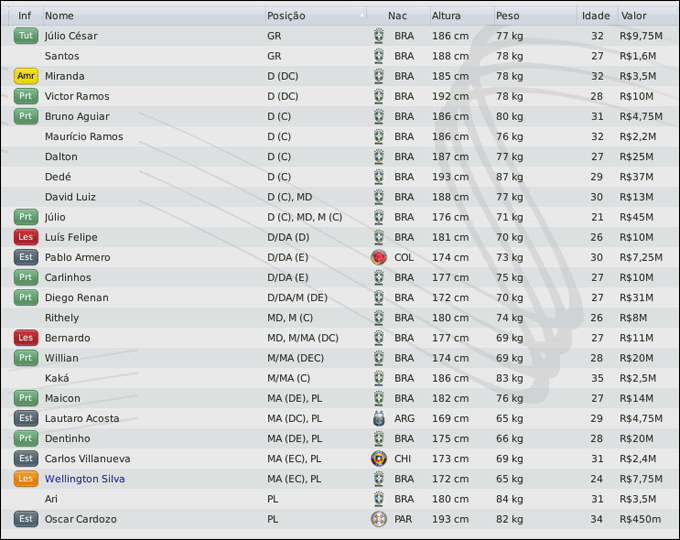The height and width of the screenshot is (540, 680).
Task: Sort the squad by the Valor column
Action: 634,16
